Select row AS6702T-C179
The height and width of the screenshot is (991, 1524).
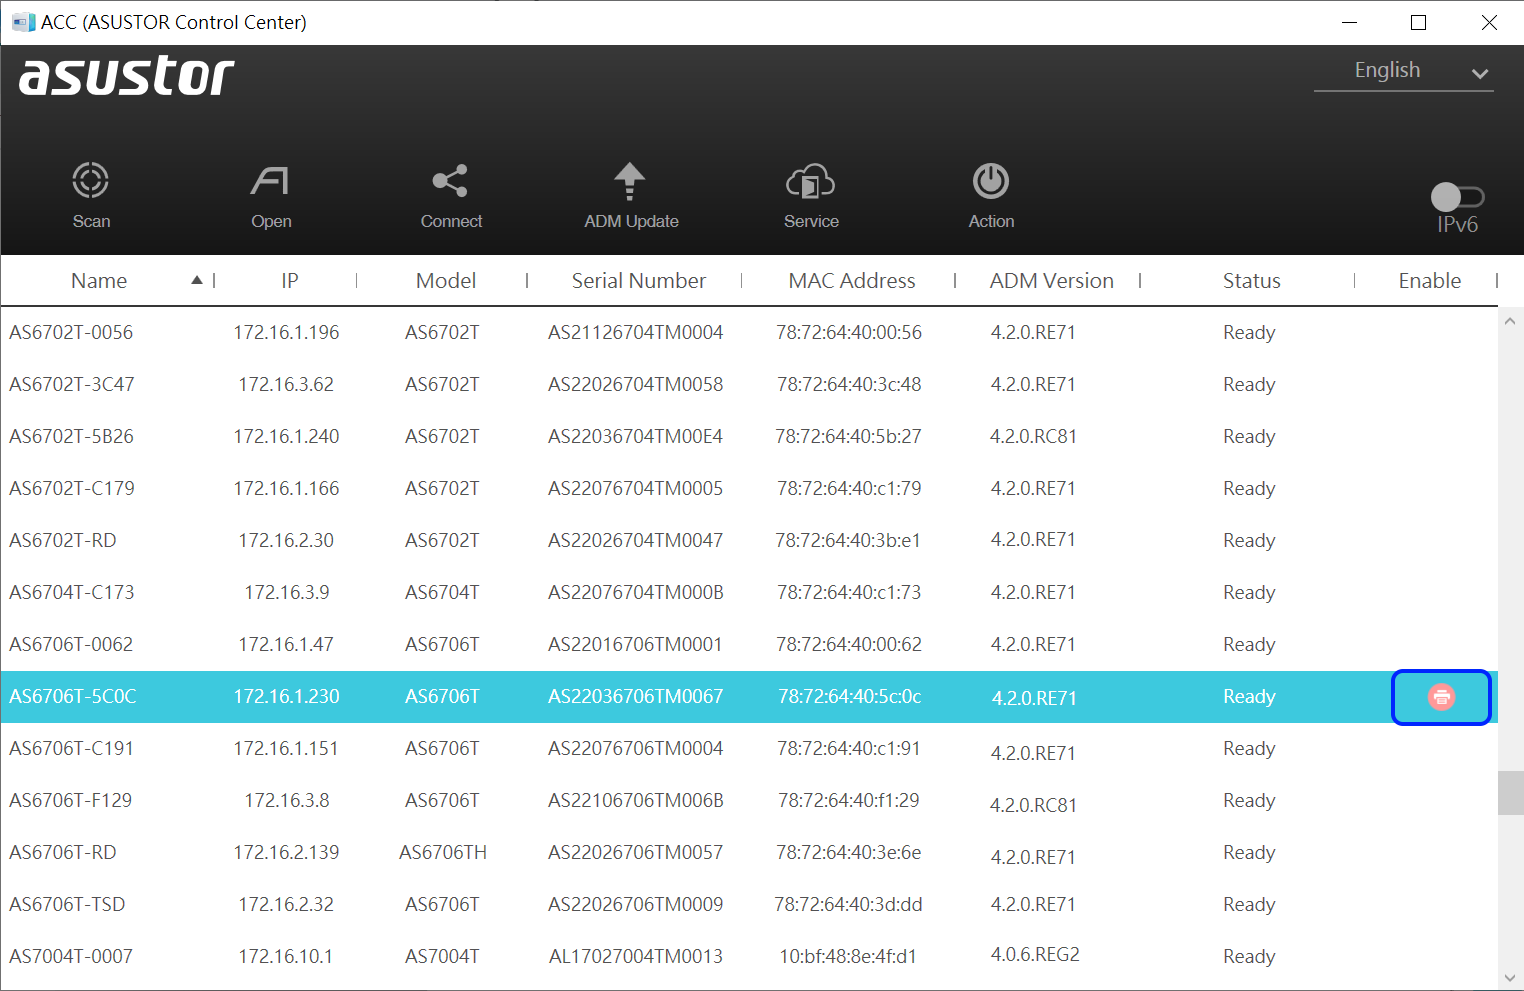click(x=749, y=489)
